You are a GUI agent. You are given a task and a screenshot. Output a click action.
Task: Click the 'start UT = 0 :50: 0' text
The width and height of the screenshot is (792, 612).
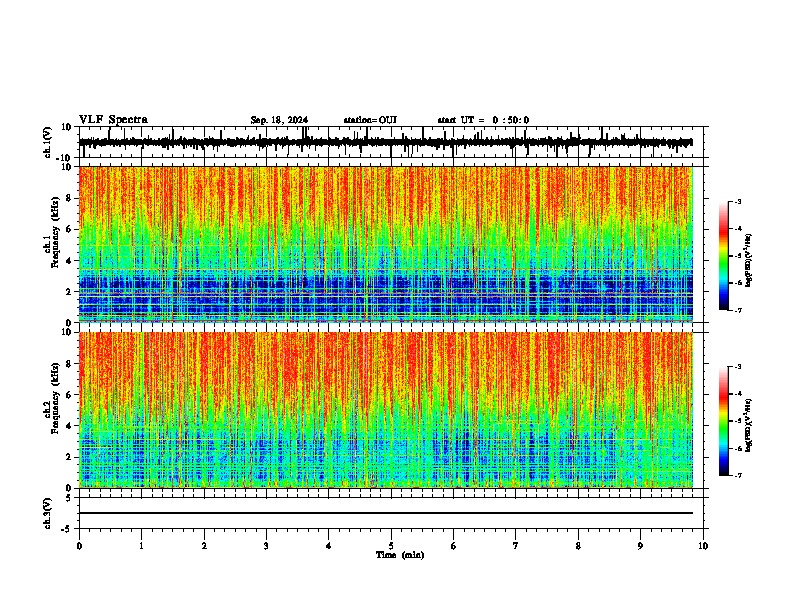(483, 120)
